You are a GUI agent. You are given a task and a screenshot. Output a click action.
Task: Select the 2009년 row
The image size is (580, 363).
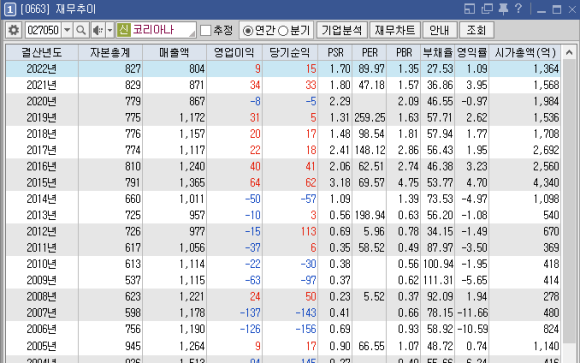pos(283,280)
